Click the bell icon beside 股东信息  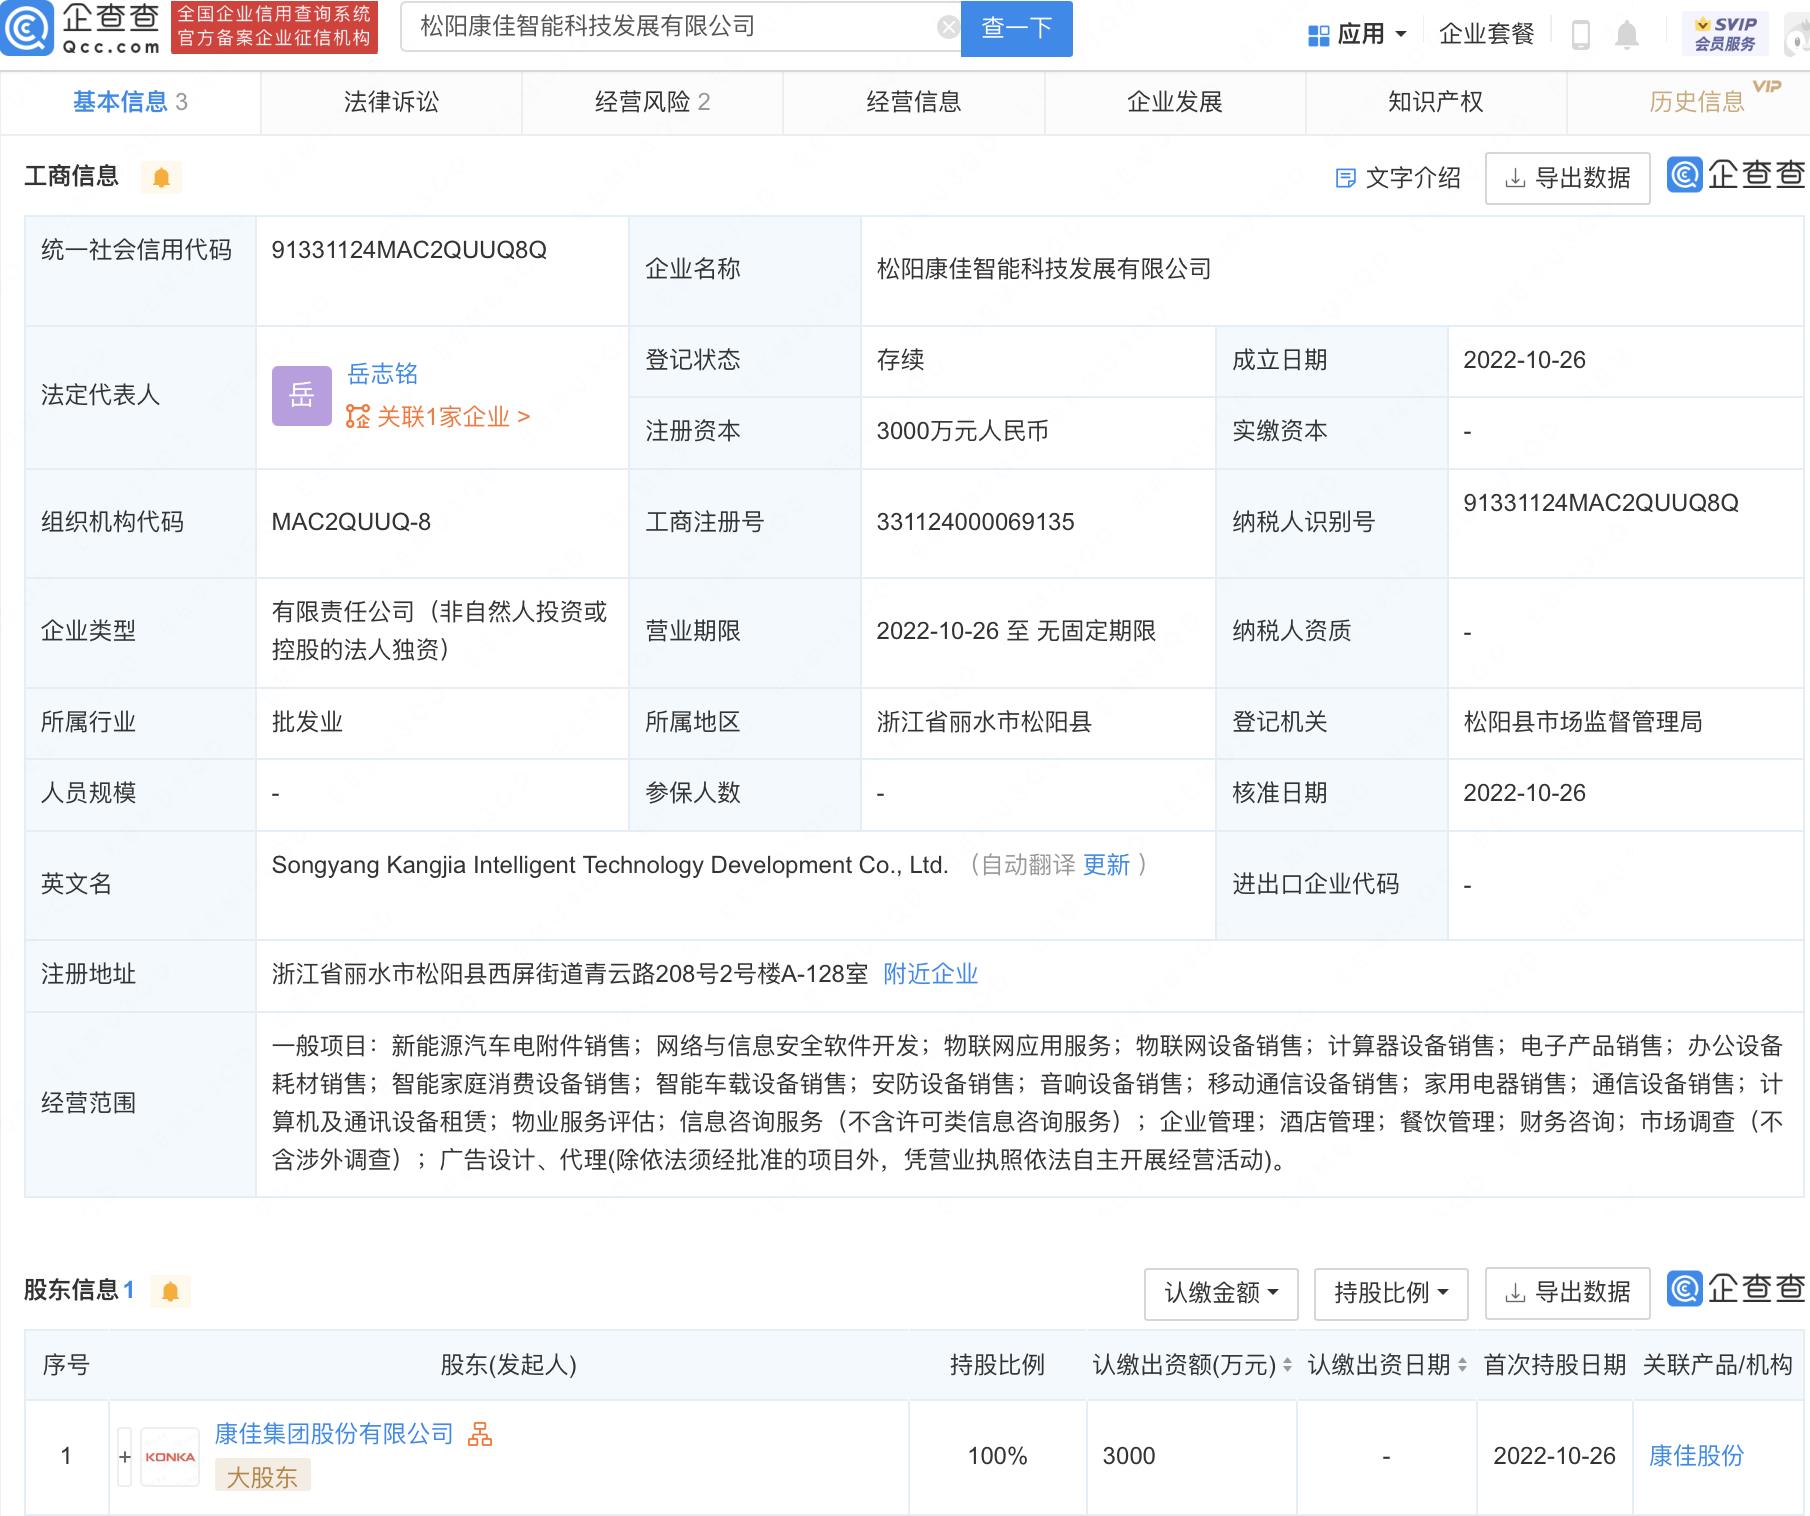[170, 1292]
